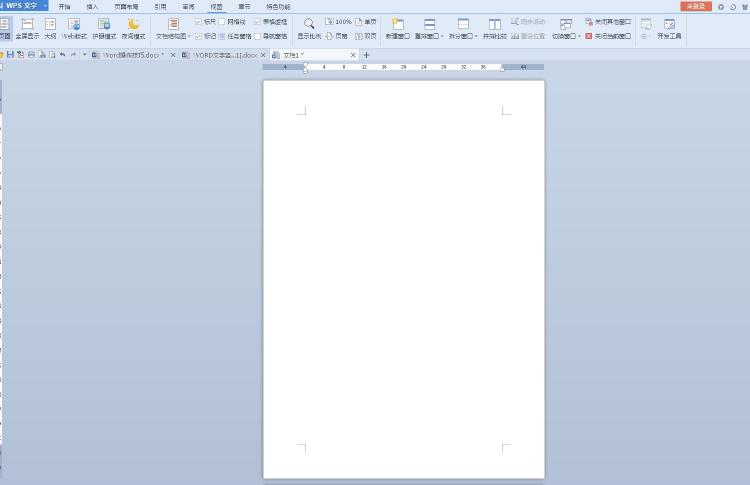Enable eye protection mode

[104, 27]
